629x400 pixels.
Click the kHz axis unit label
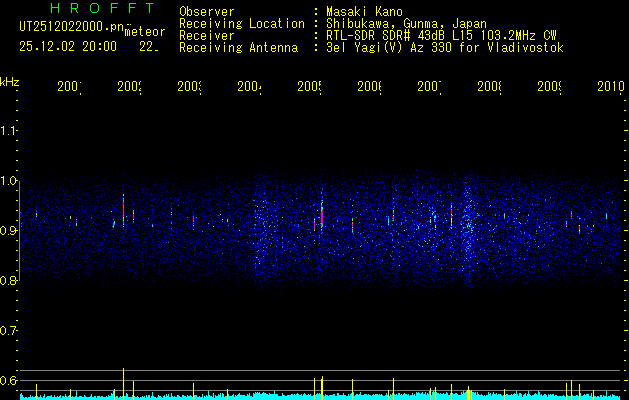(x=9, y=82)
